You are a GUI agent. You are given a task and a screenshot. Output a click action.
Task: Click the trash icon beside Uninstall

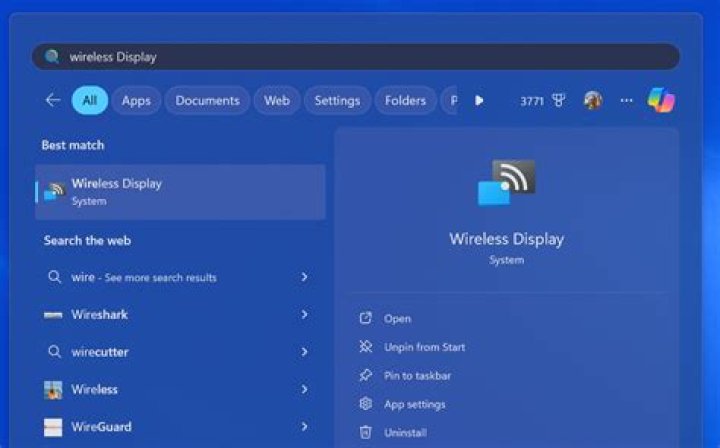click(366, 432)
